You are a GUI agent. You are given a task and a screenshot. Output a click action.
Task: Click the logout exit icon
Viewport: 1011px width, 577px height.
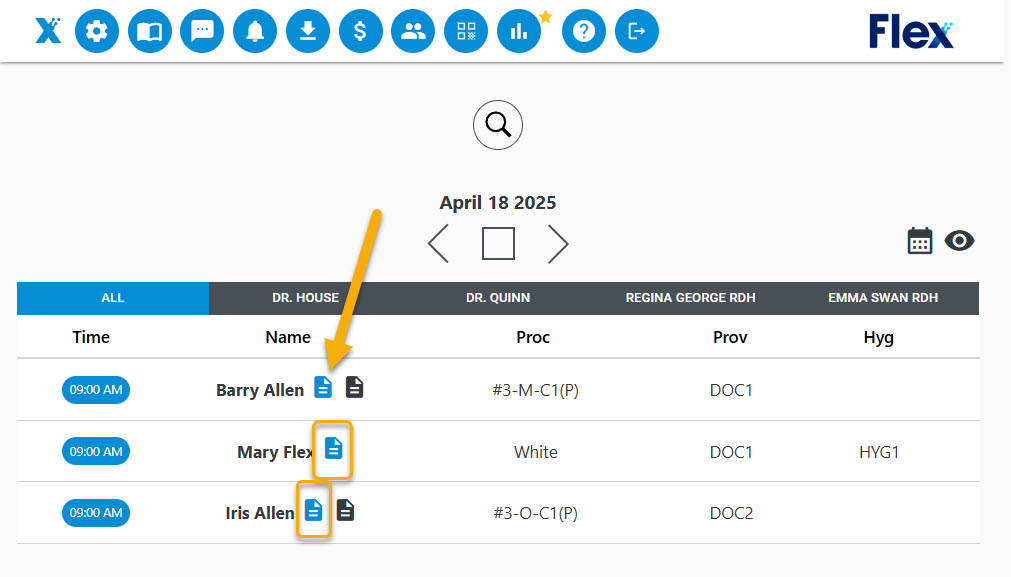click(636, 31)
